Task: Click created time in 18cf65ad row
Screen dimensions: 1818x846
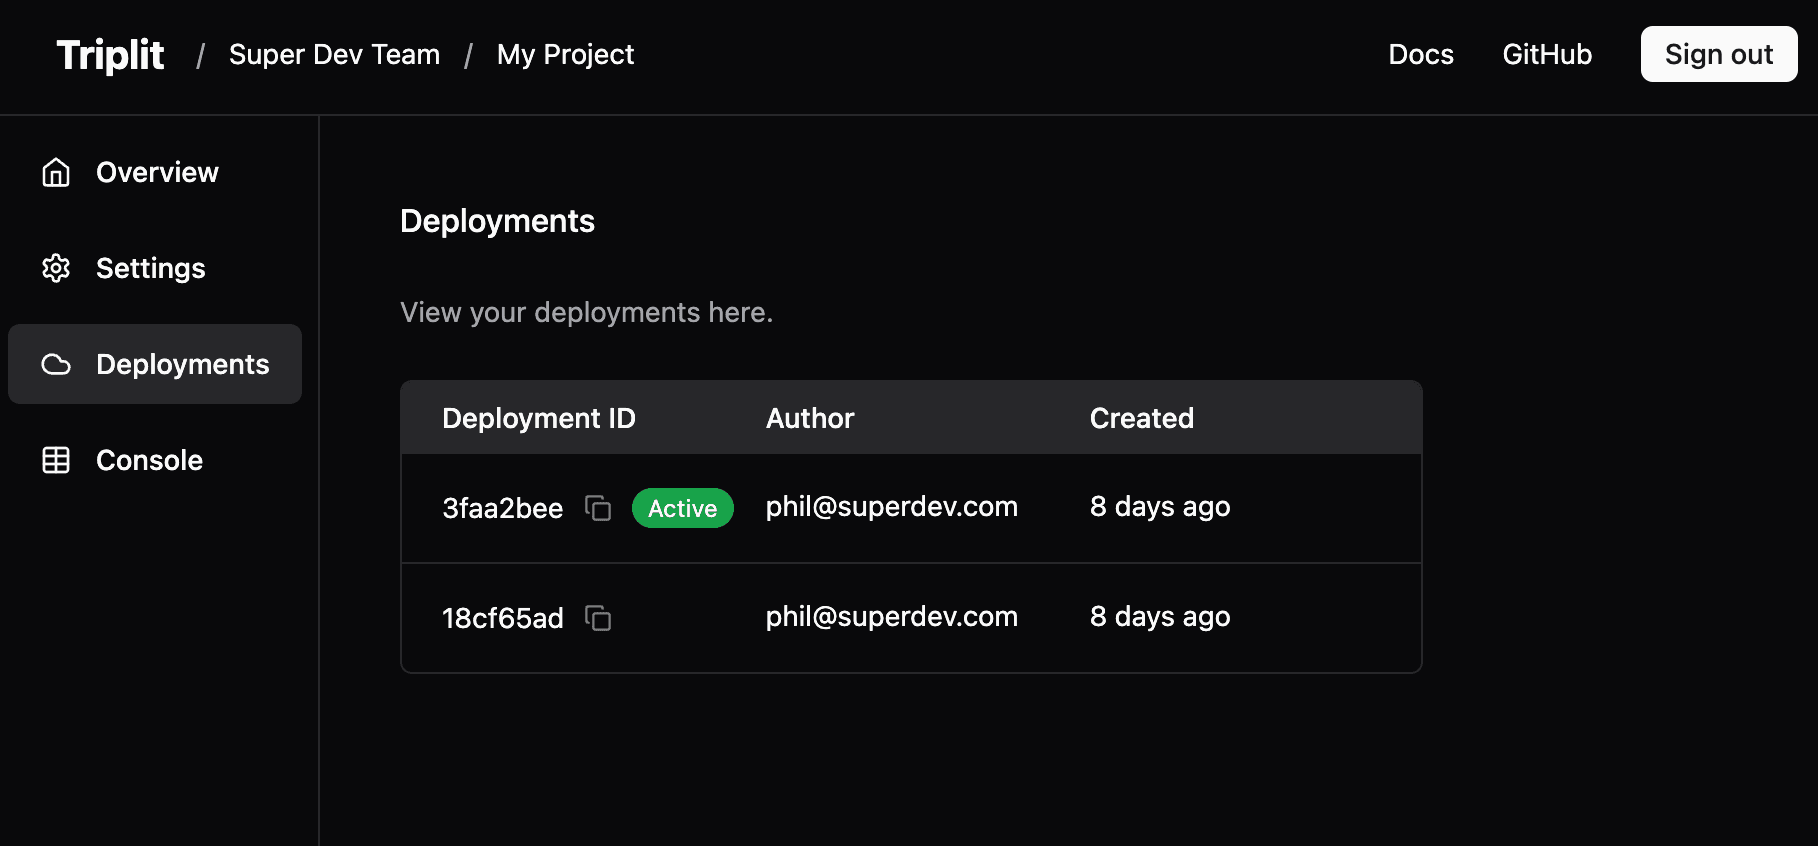Action: tap(1160, 617)
